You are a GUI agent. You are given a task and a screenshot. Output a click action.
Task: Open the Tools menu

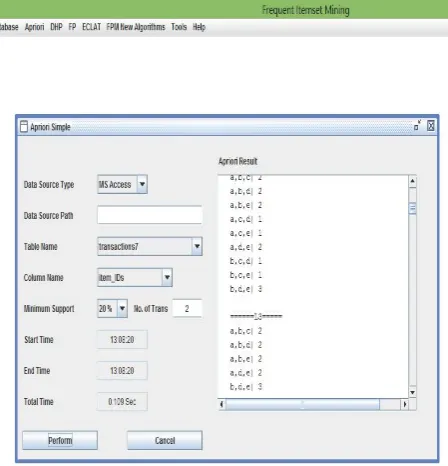tap(179, 27)
